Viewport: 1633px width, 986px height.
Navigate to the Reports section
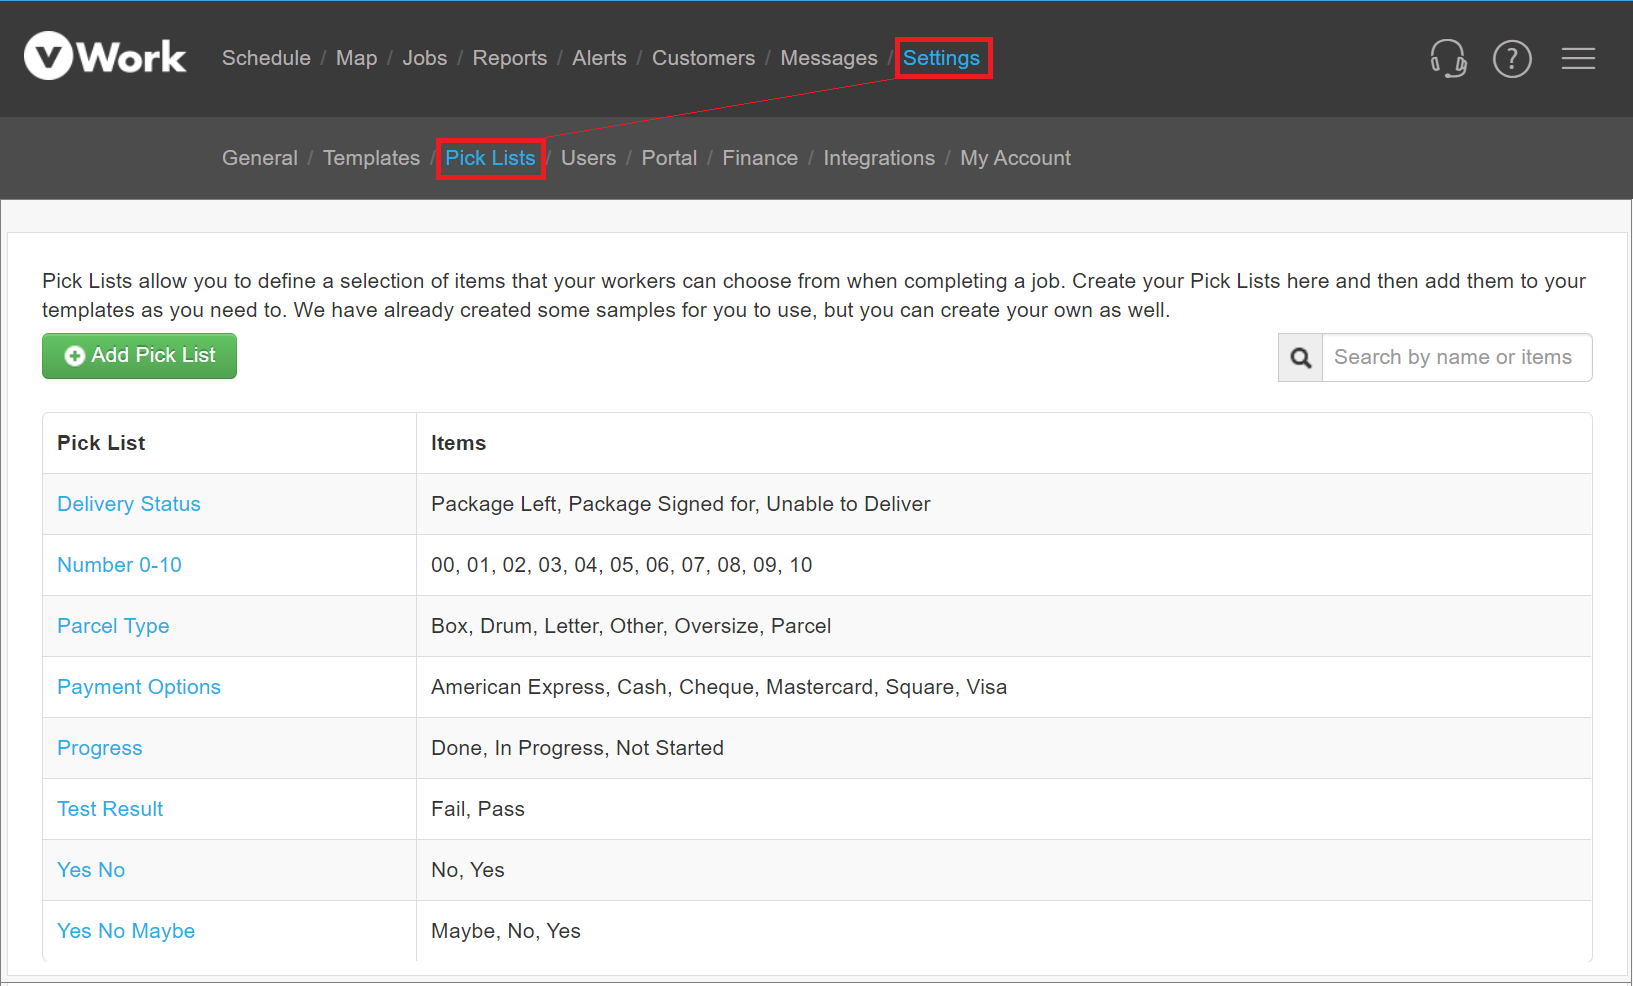click(x=510, y=58)
